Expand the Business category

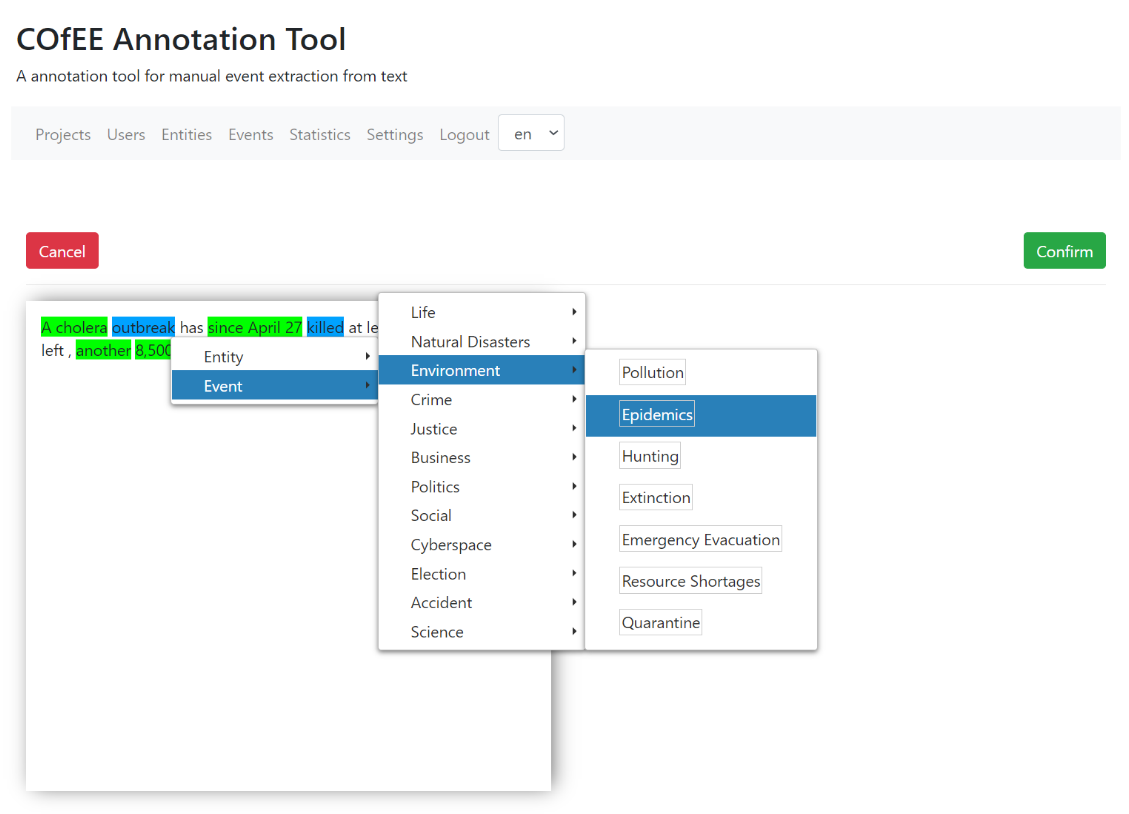pos(482,457)
